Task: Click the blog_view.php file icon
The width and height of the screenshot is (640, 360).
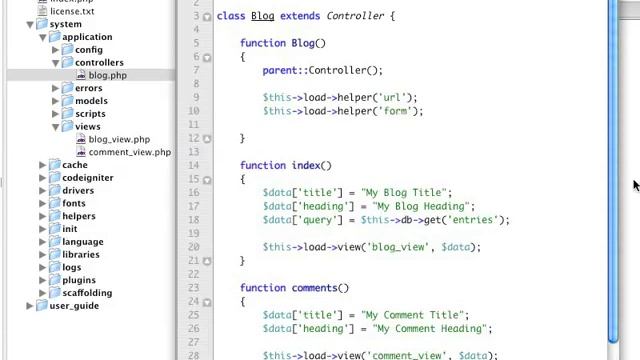Action: click(81, 139)
